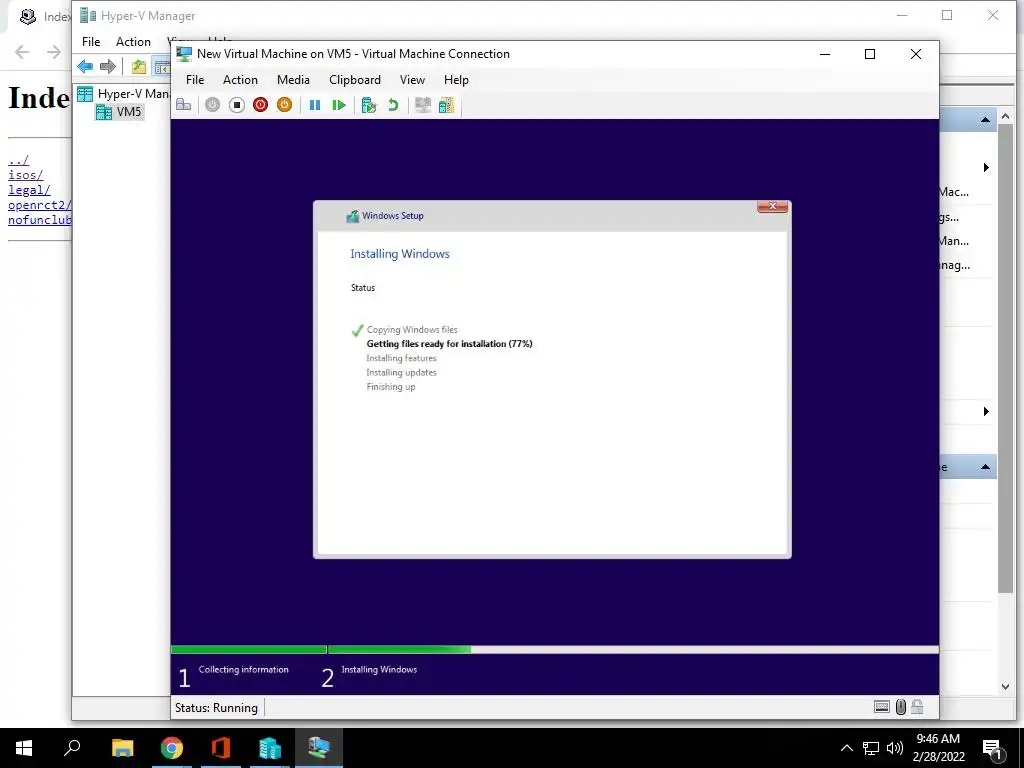Open the 'isos/' directory link
The width and height of the screenshot is (1024, 768).
pos(25,175)
